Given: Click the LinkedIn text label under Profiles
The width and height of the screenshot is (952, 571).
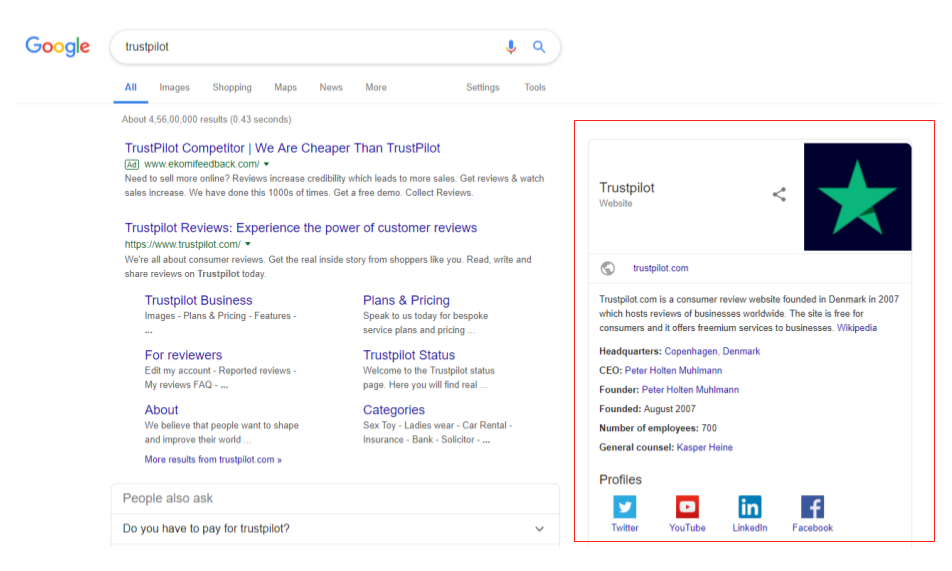Looking at the screenshot, I should [750, 528].
